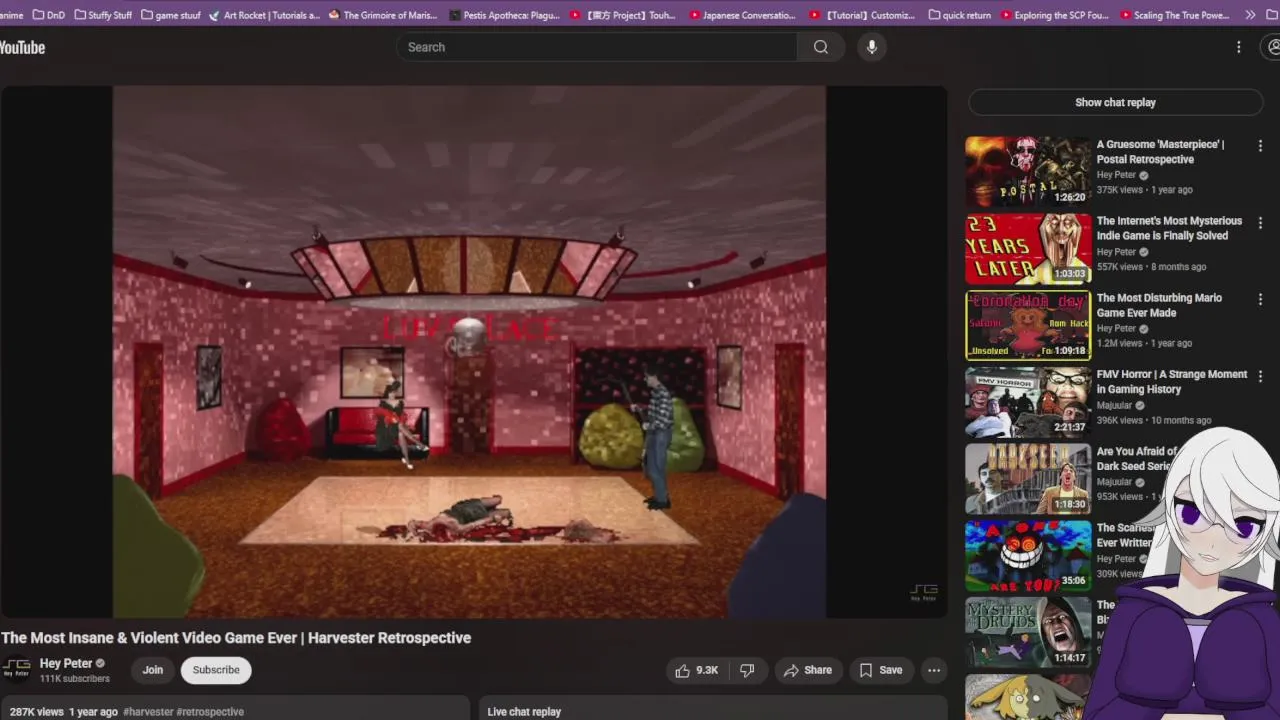Go to YouTube home via logo
Screen dimensions: 1280x720
(22, 47)
